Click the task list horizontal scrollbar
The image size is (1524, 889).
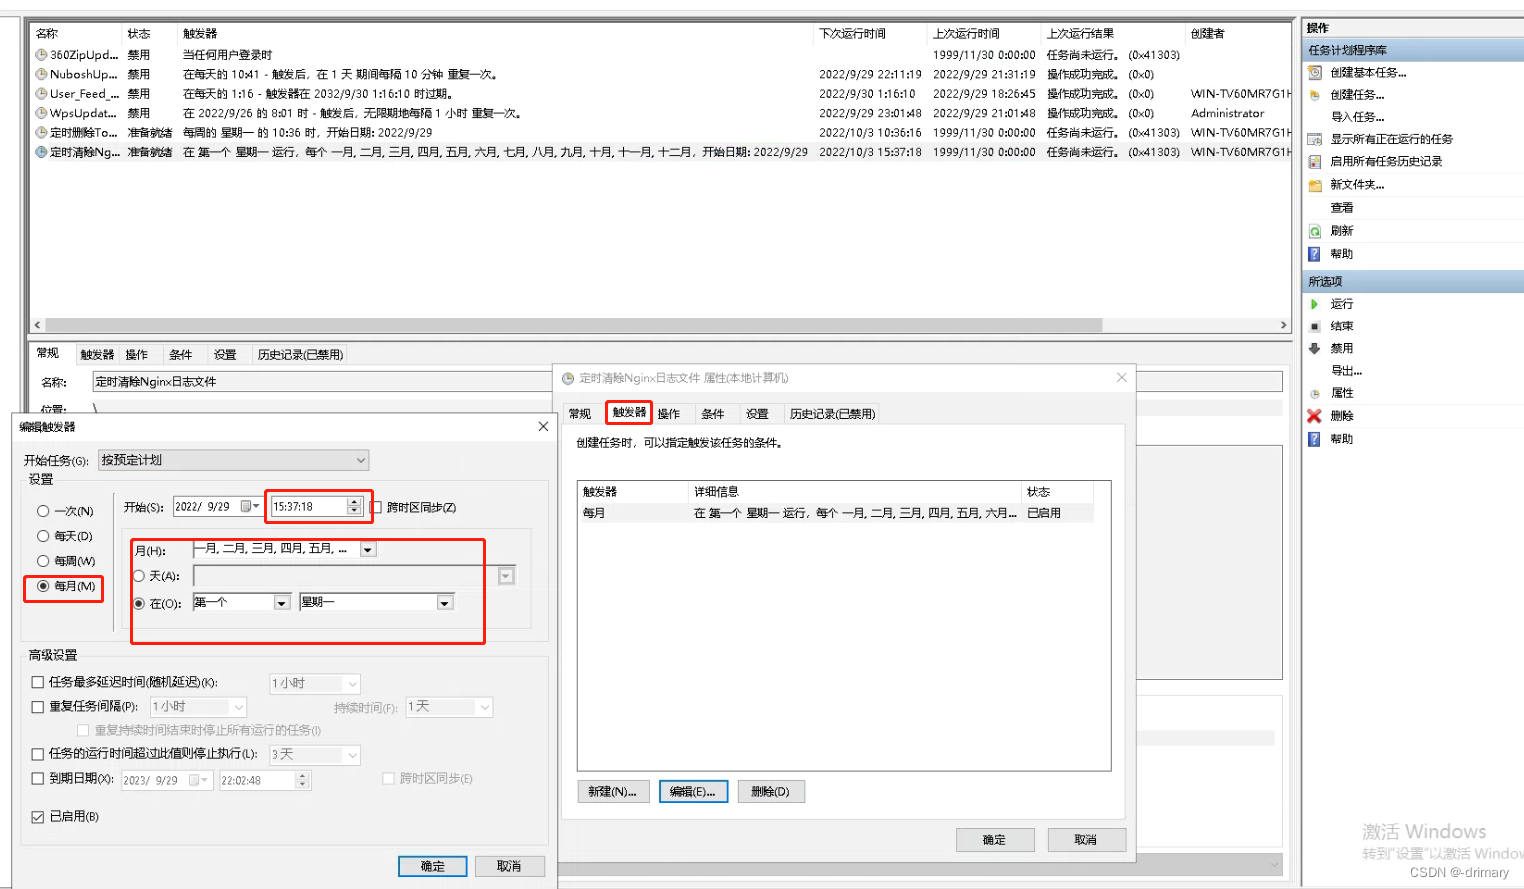[573, 325]
